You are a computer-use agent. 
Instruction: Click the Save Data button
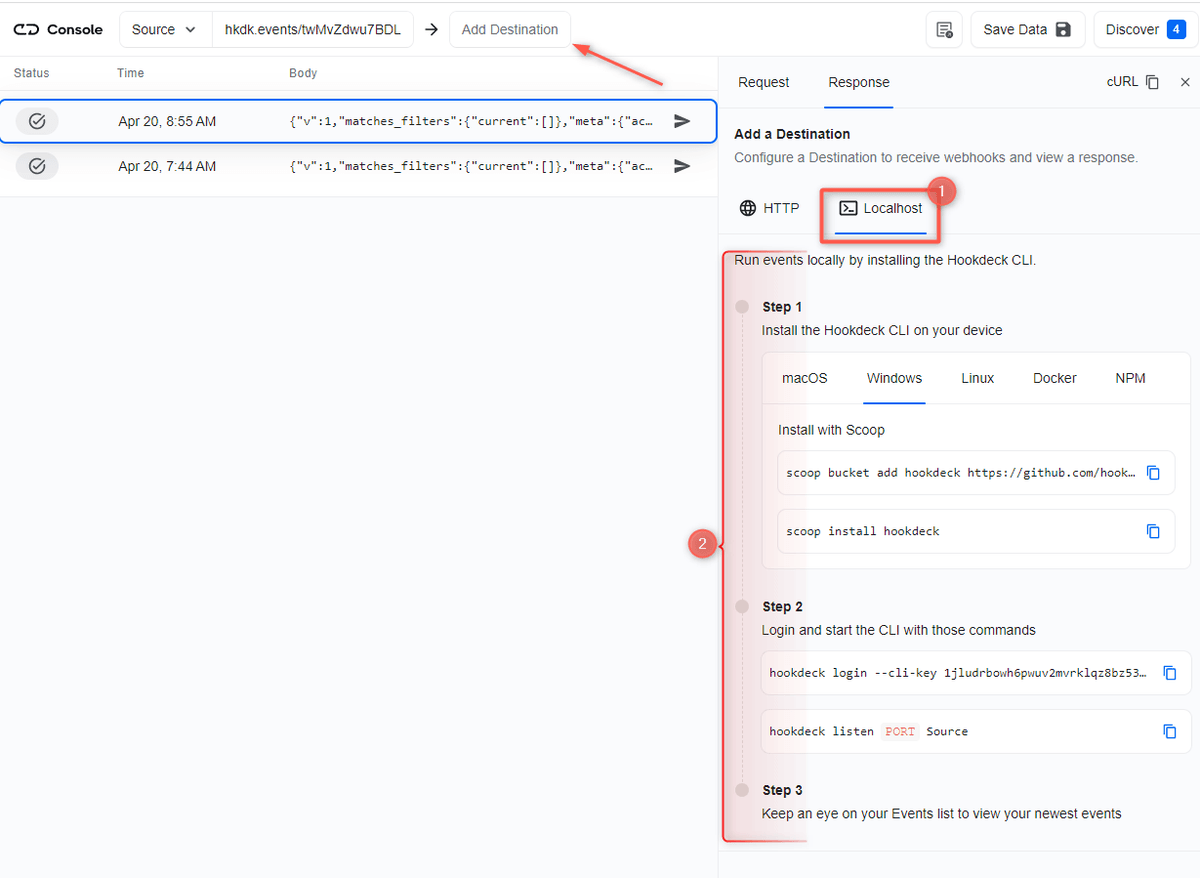[1027, 29]
